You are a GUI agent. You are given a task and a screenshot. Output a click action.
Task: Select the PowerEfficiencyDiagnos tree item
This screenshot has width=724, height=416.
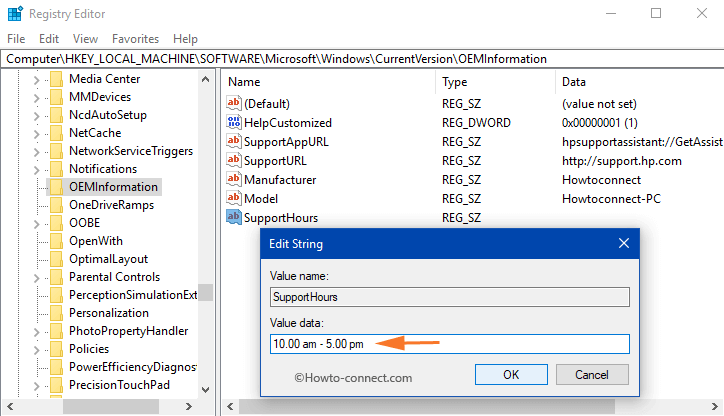click(x=133, y=367)
